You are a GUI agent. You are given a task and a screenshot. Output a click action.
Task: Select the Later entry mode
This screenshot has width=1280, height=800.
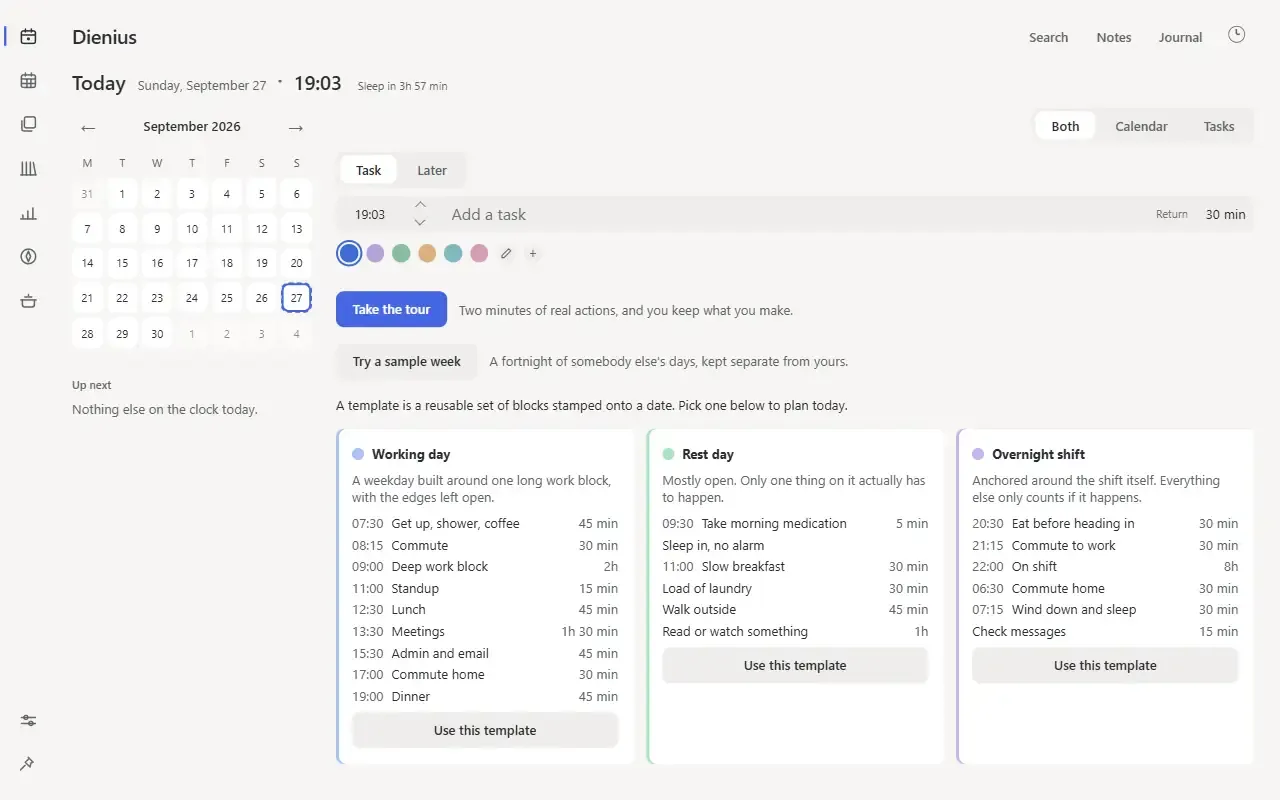point(432,170)
